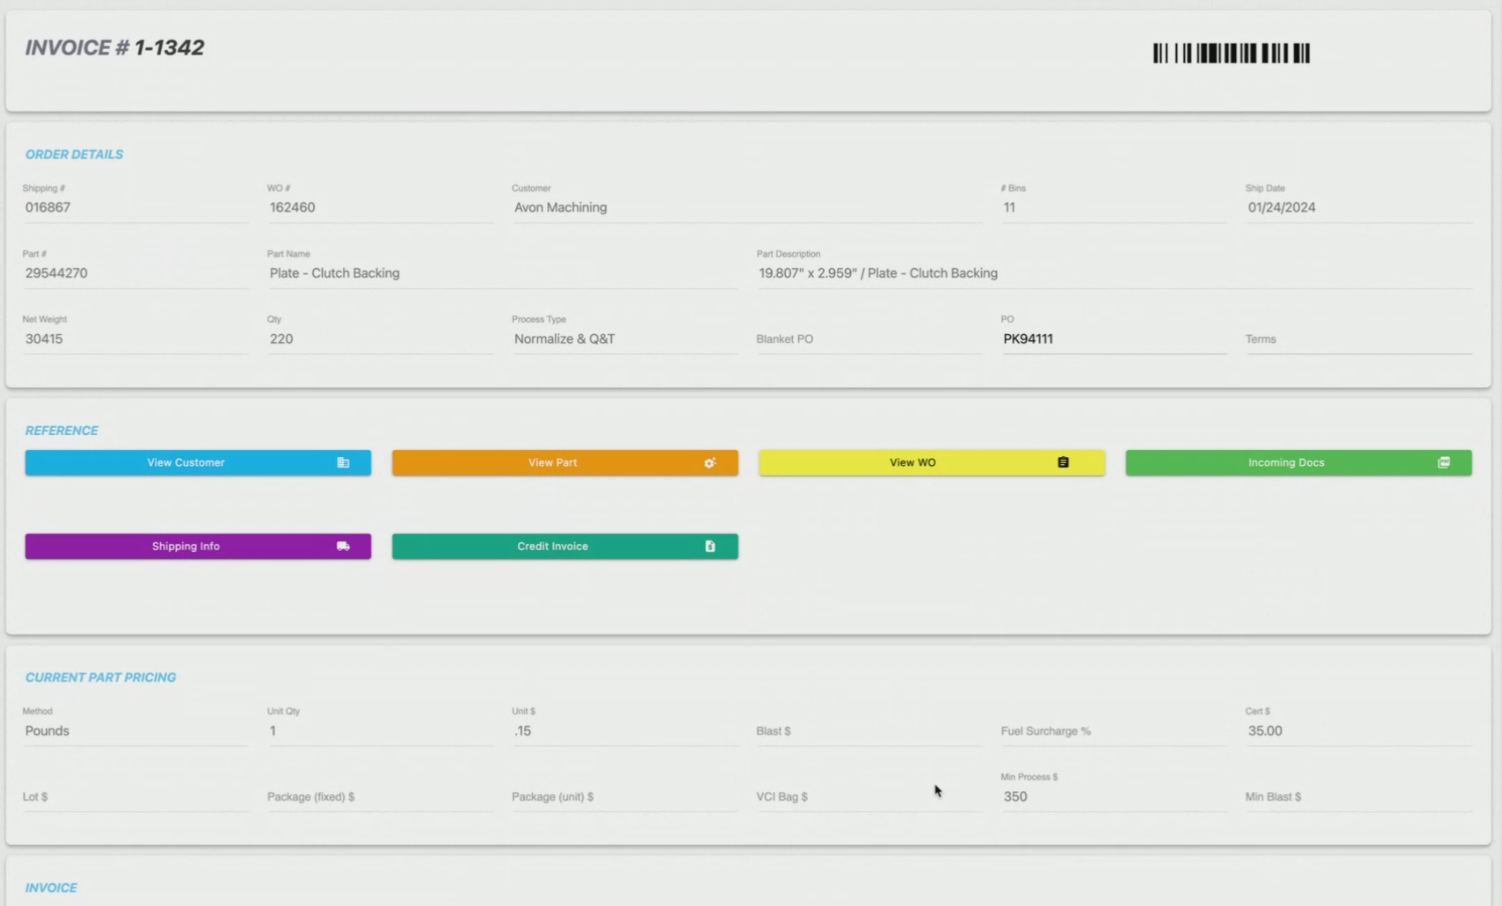Click the Method field Pounds
This screenshot has width=1502, height=906.
coord(135,731)
